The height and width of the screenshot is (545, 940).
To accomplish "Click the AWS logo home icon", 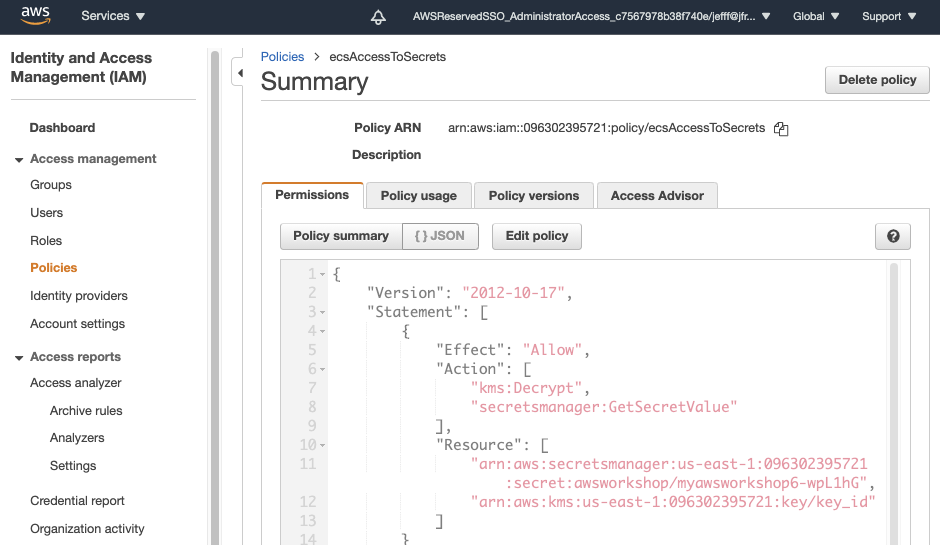I will tap(36, 16).
